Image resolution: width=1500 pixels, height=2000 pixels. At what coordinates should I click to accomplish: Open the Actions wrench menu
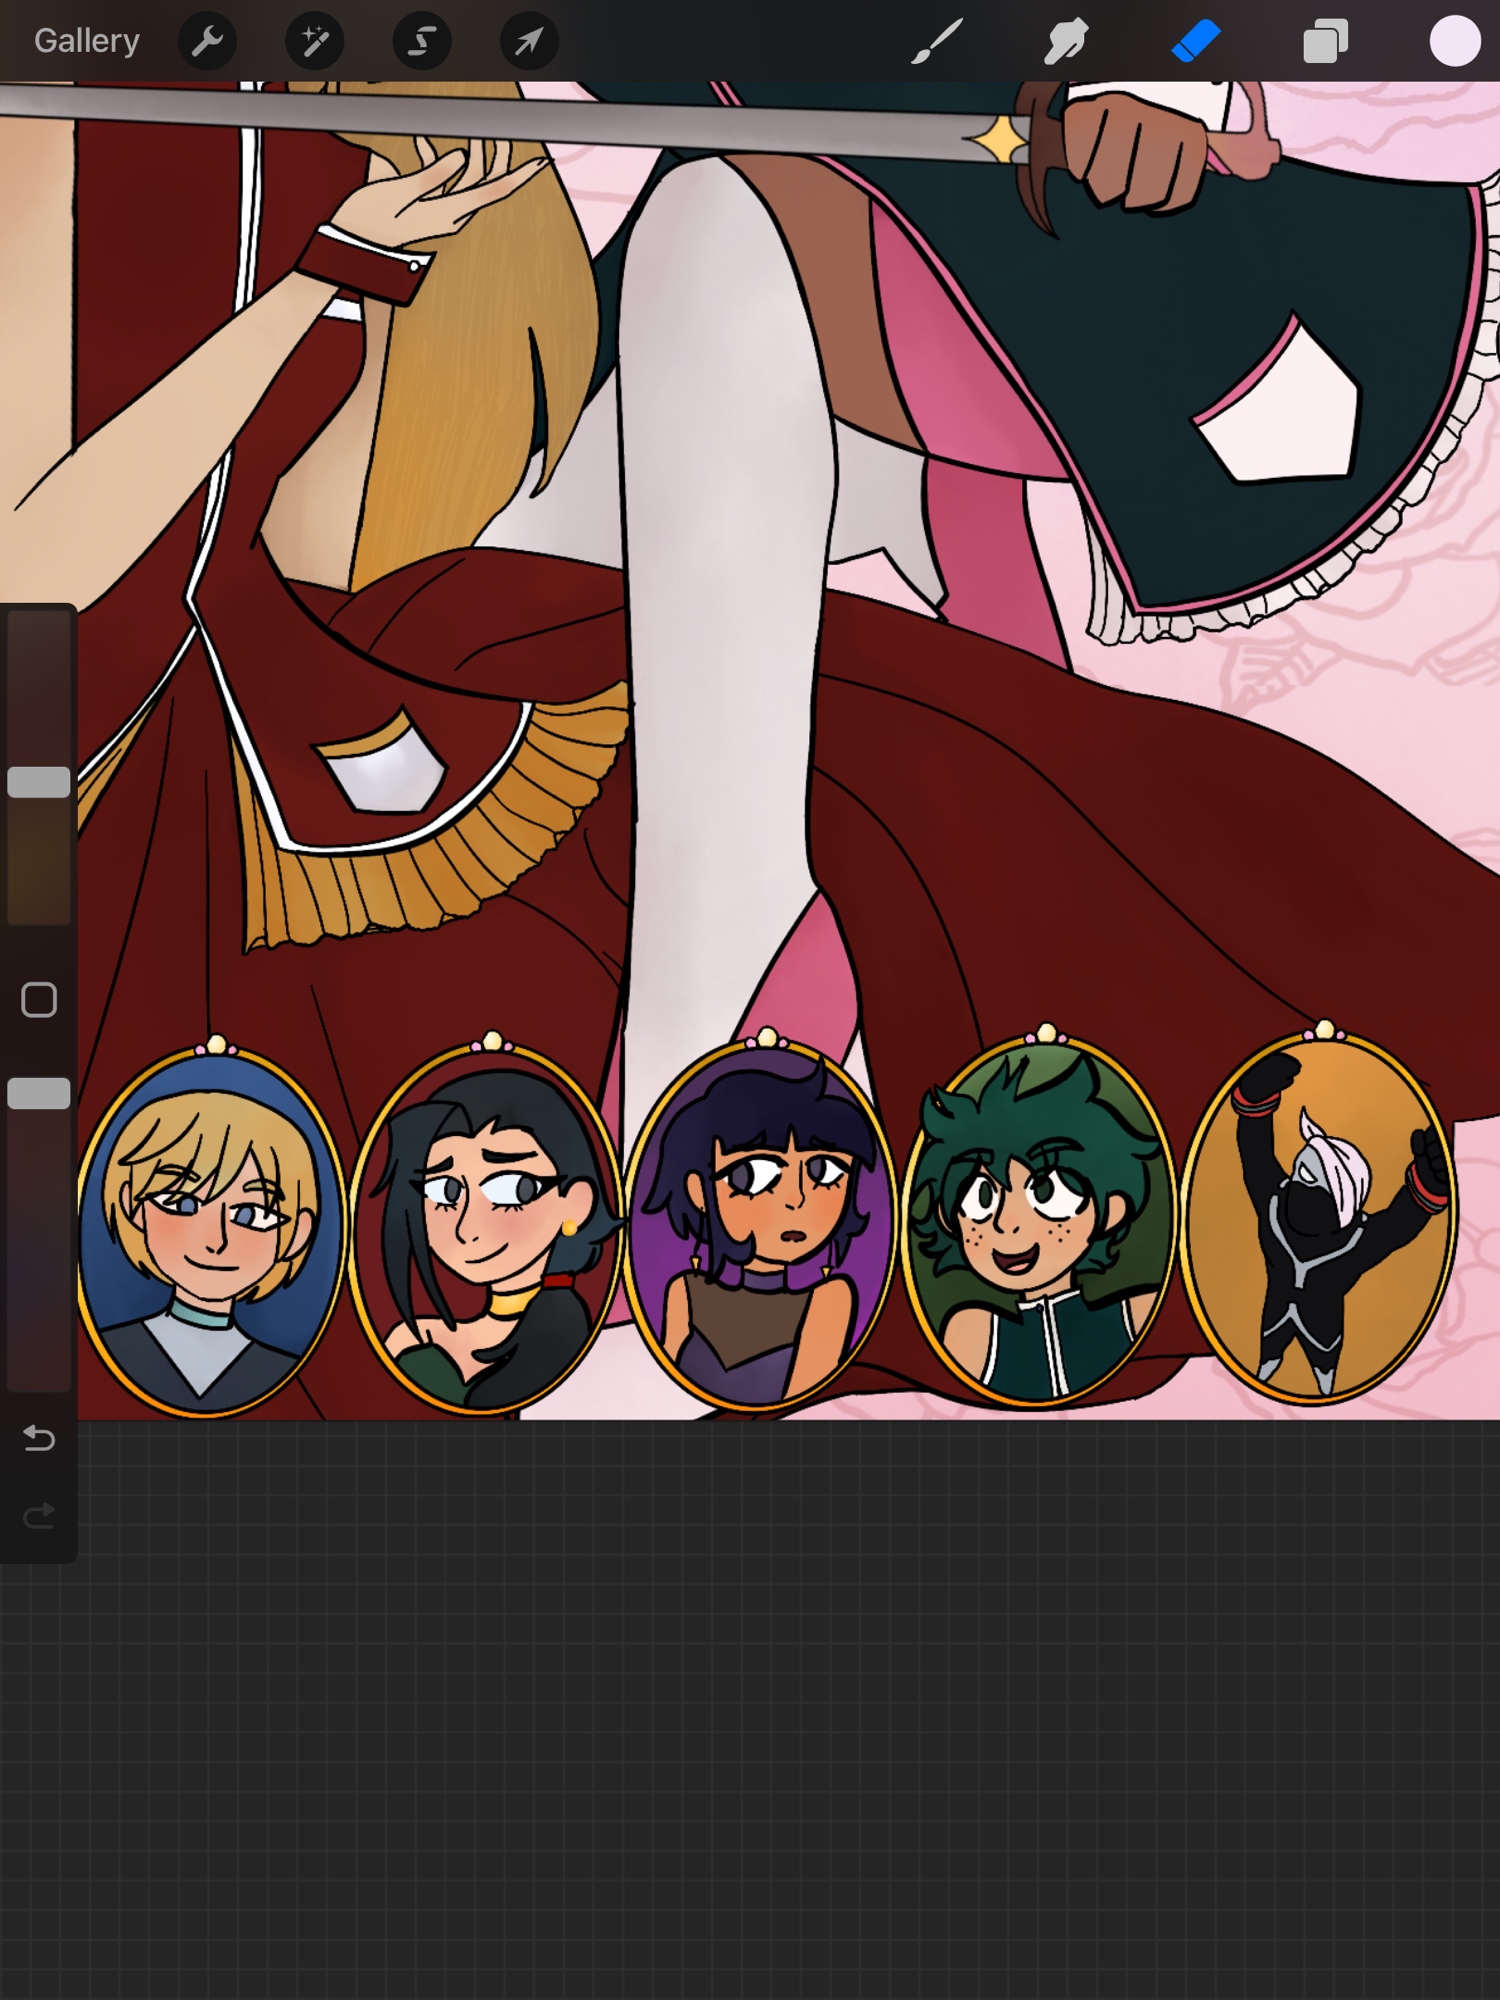pos(207,41)
